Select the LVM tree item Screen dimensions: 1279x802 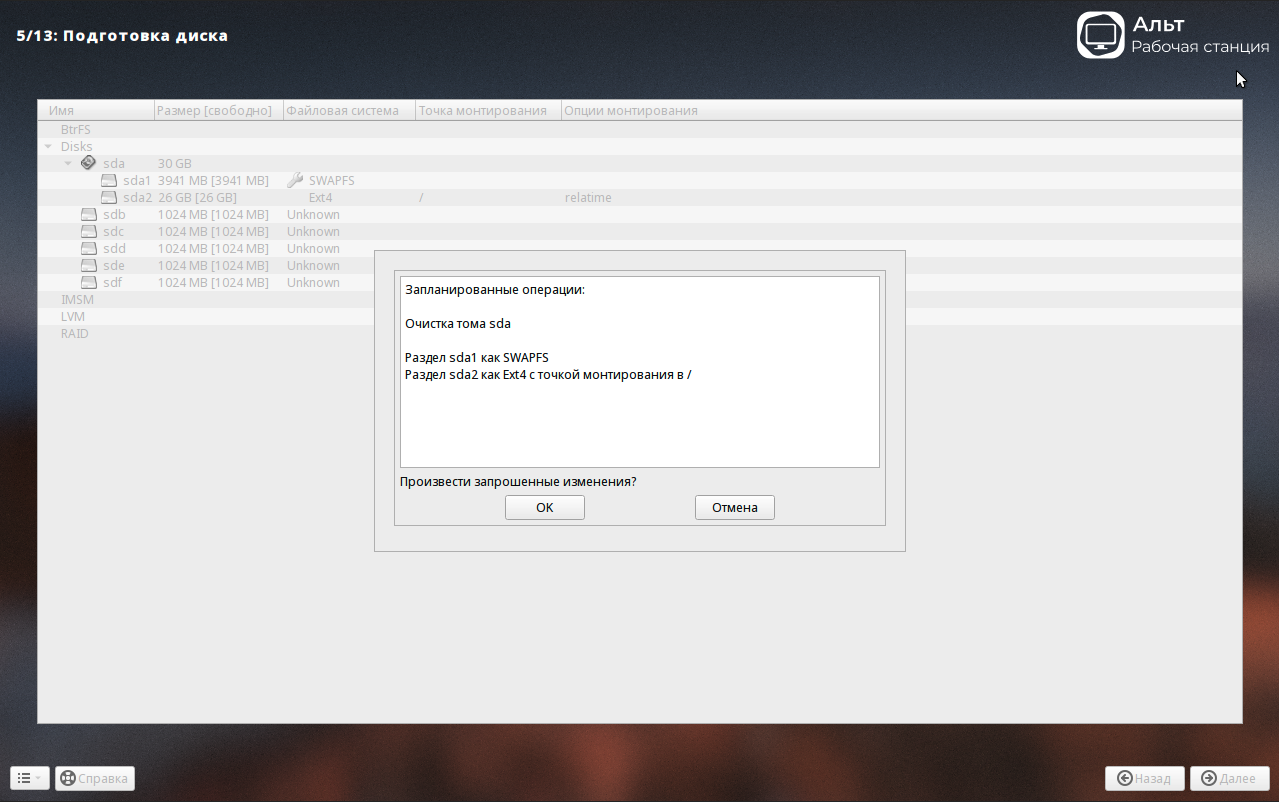point(73,317)
